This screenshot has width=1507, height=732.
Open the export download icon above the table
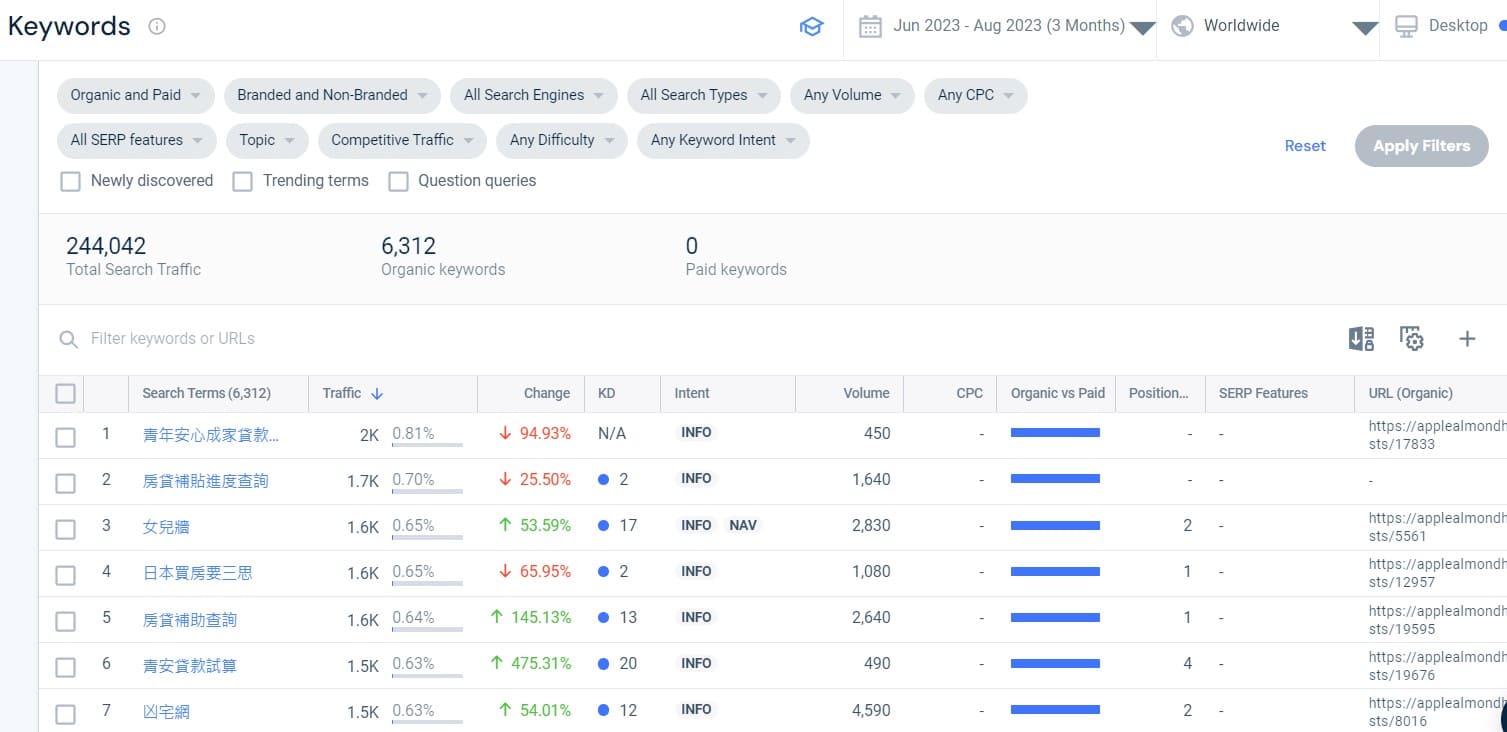[x=1361, y=339]
